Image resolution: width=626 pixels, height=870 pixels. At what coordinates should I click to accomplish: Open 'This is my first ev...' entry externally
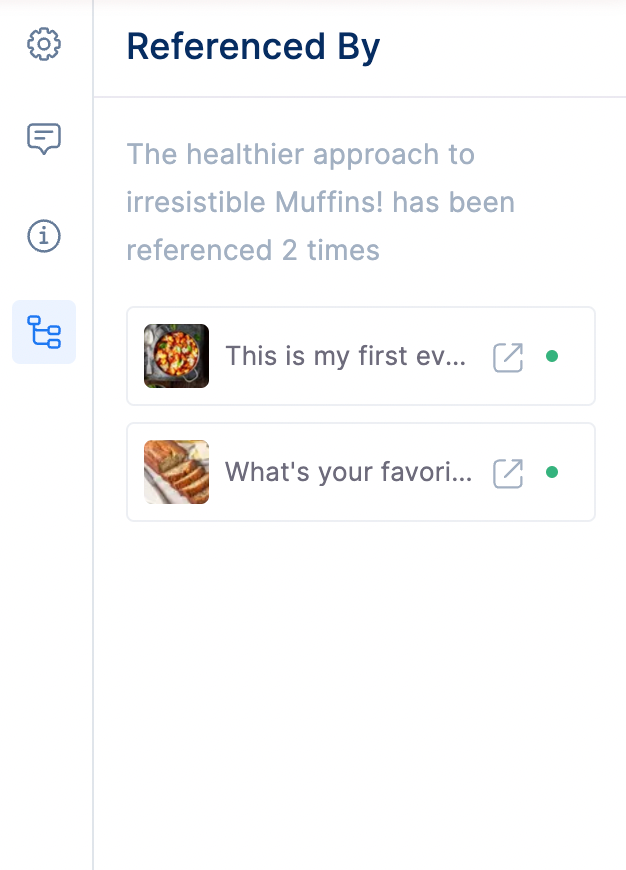[x=508, y=357]
